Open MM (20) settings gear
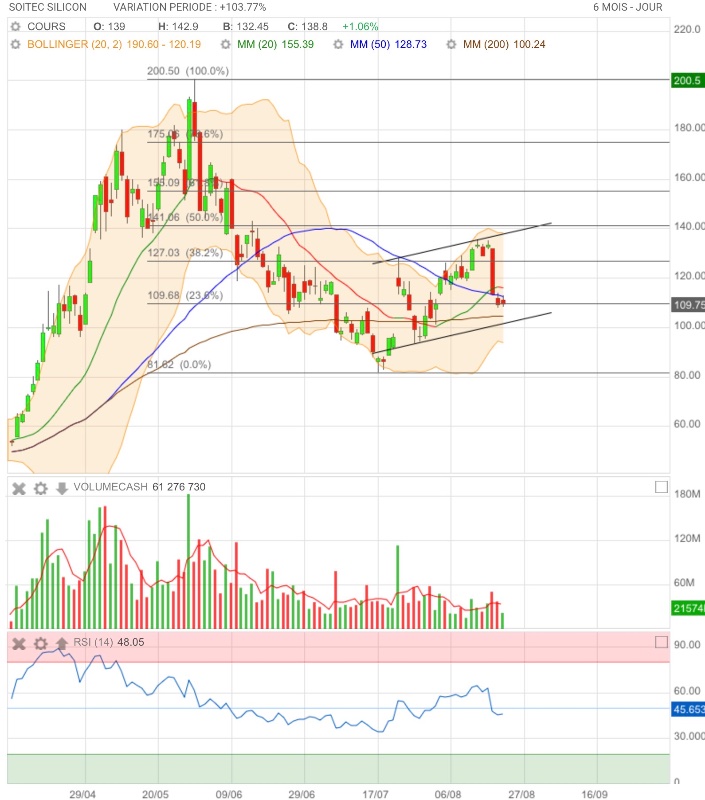The image size is (705, 800). tap(225, 44)
